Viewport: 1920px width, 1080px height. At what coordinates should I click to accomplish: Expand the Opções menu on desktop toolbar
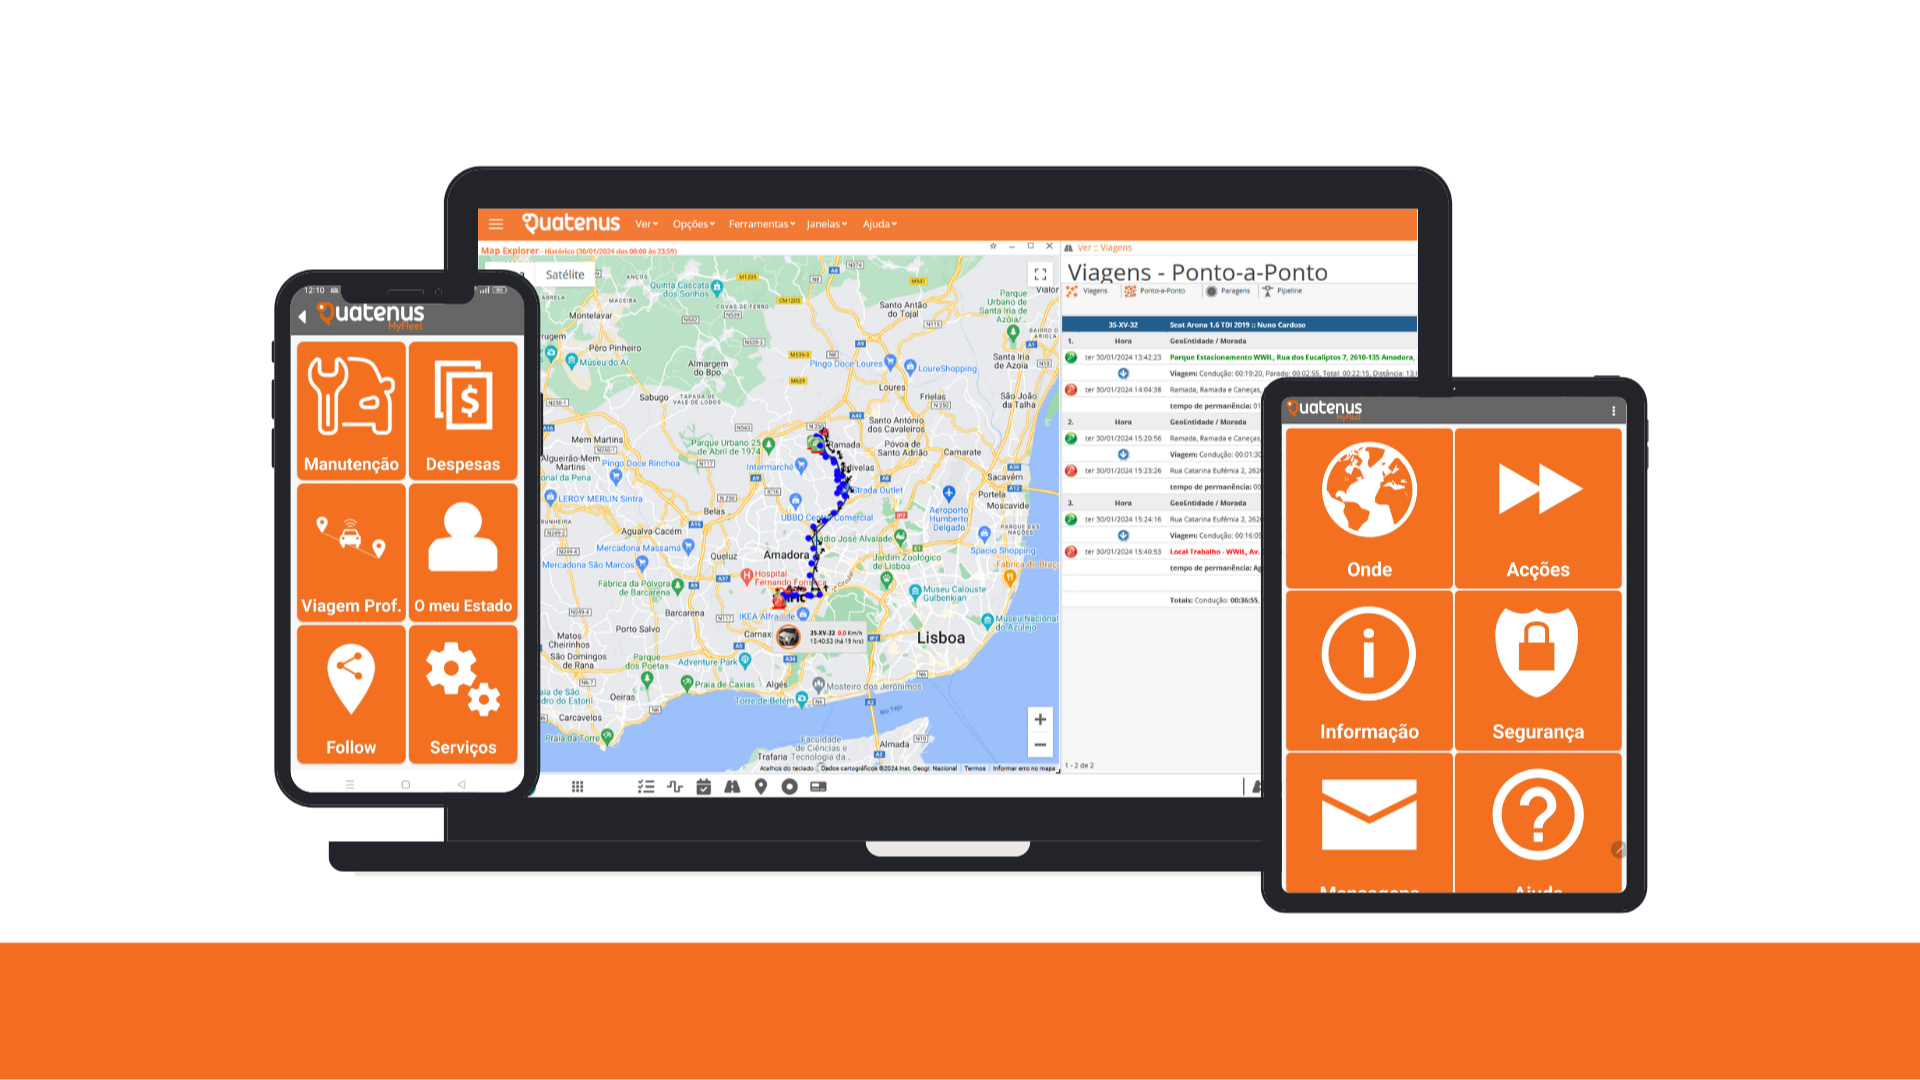click(x=687, y=223)
